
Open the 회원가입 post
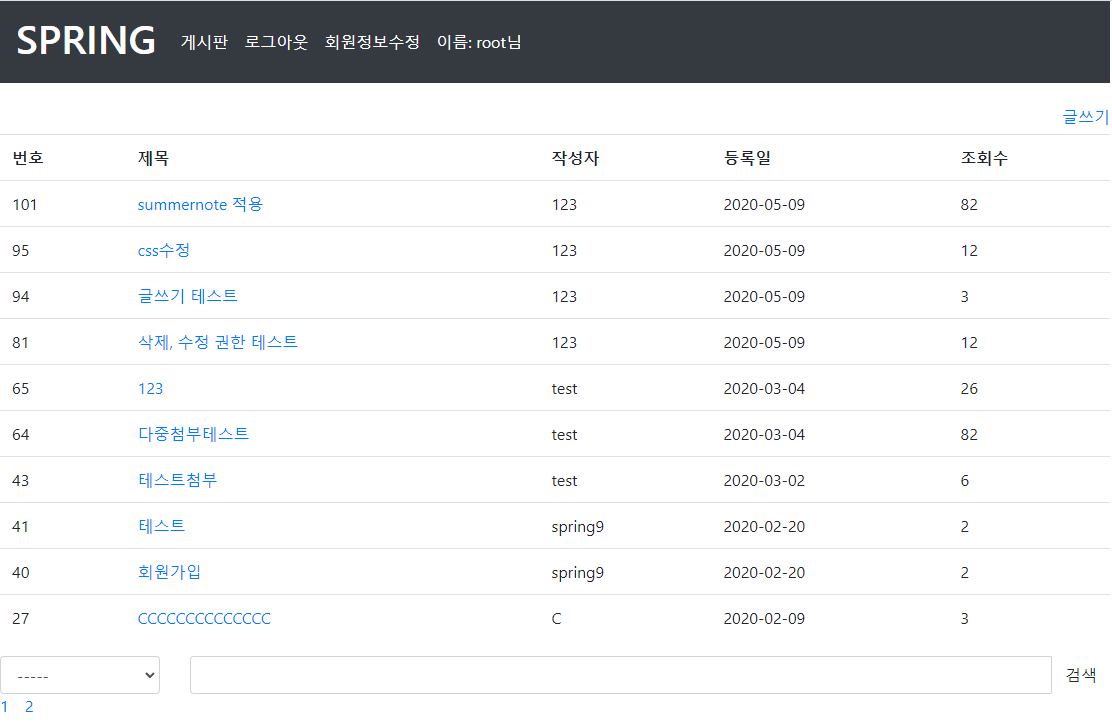pos(169,572)
